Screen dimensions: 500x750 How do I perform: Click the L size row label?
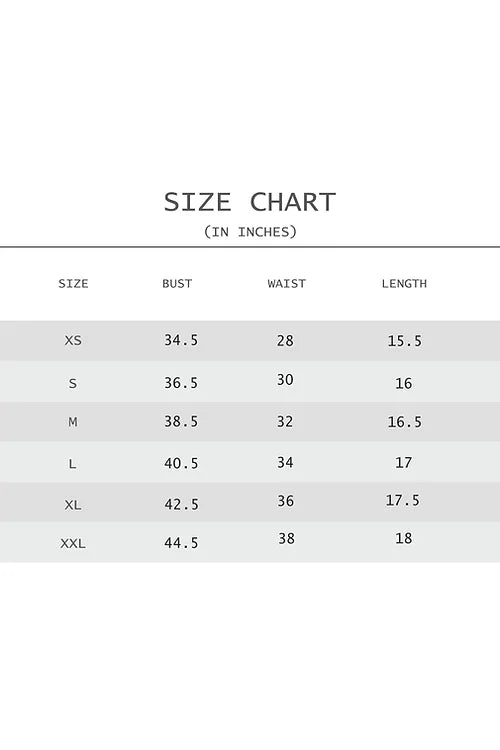(72, 464)
